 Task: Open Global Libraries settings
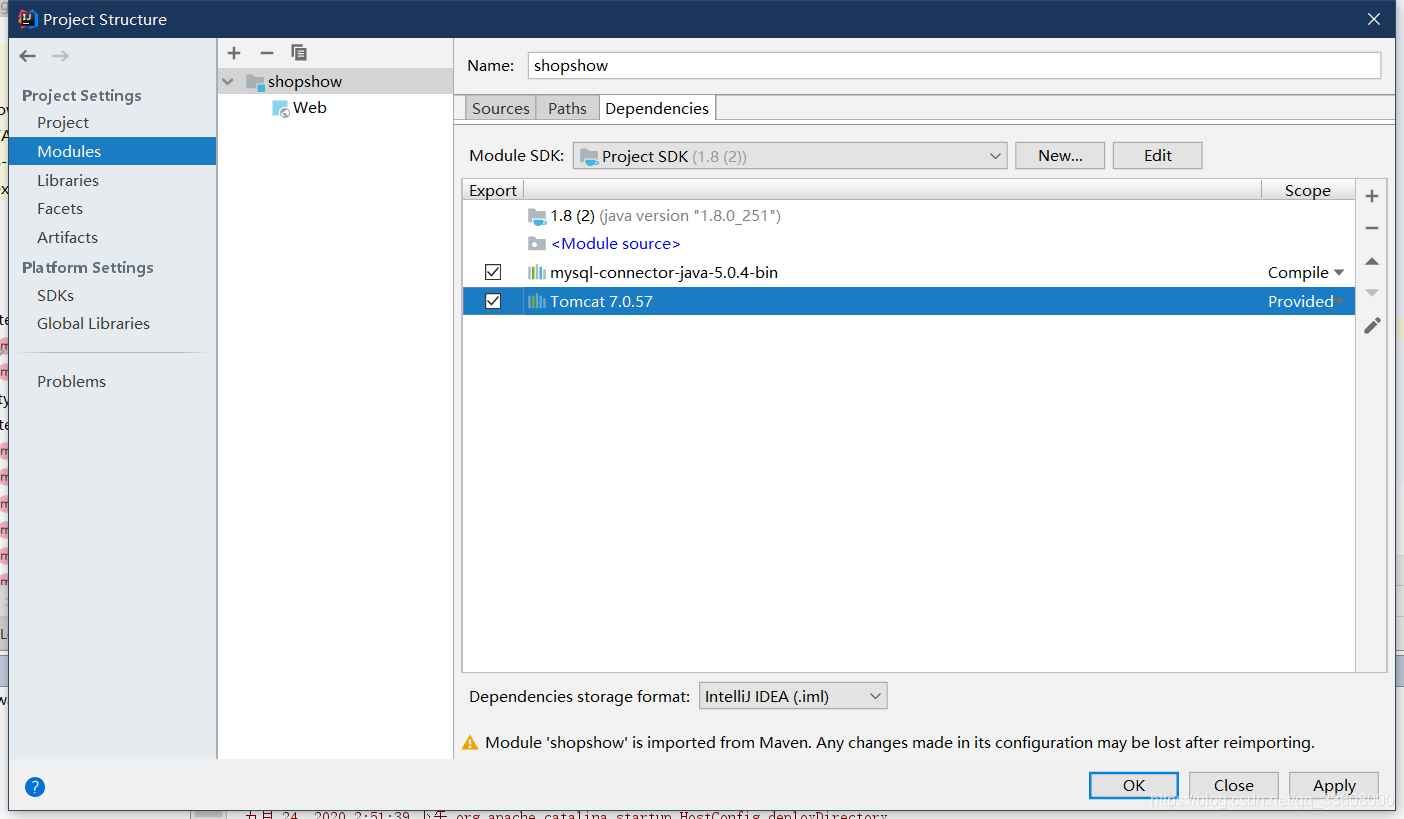[93, 323]
